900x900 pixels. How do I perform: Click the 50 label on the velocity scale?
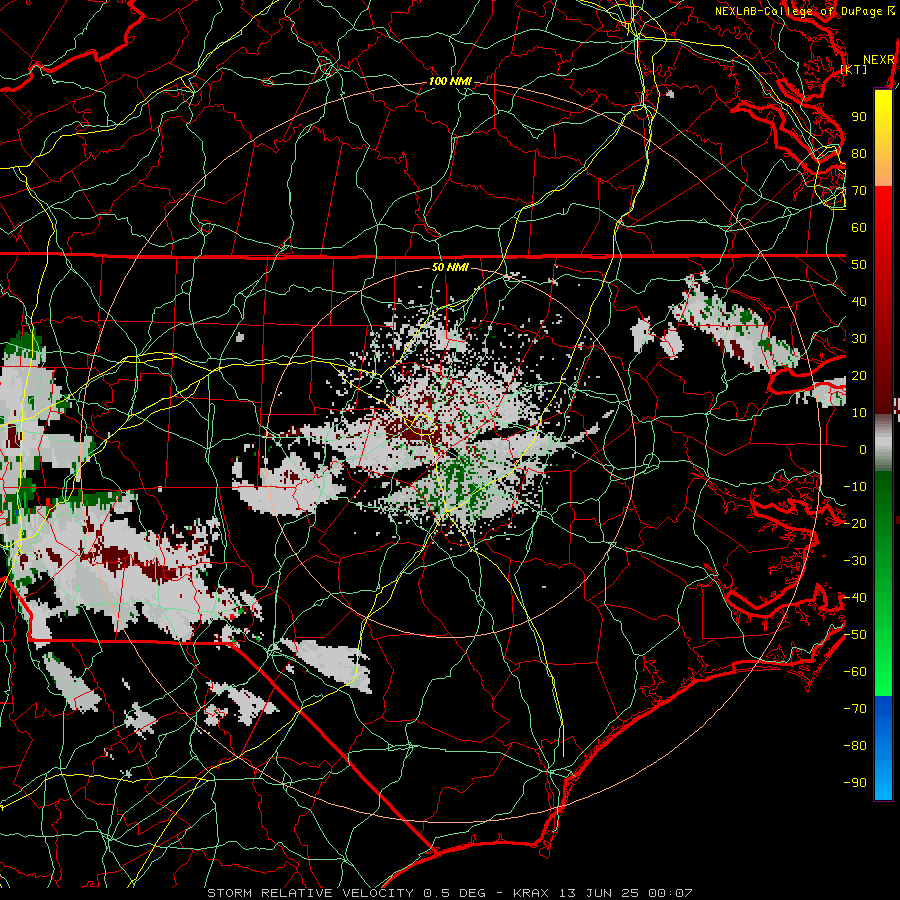859,265
